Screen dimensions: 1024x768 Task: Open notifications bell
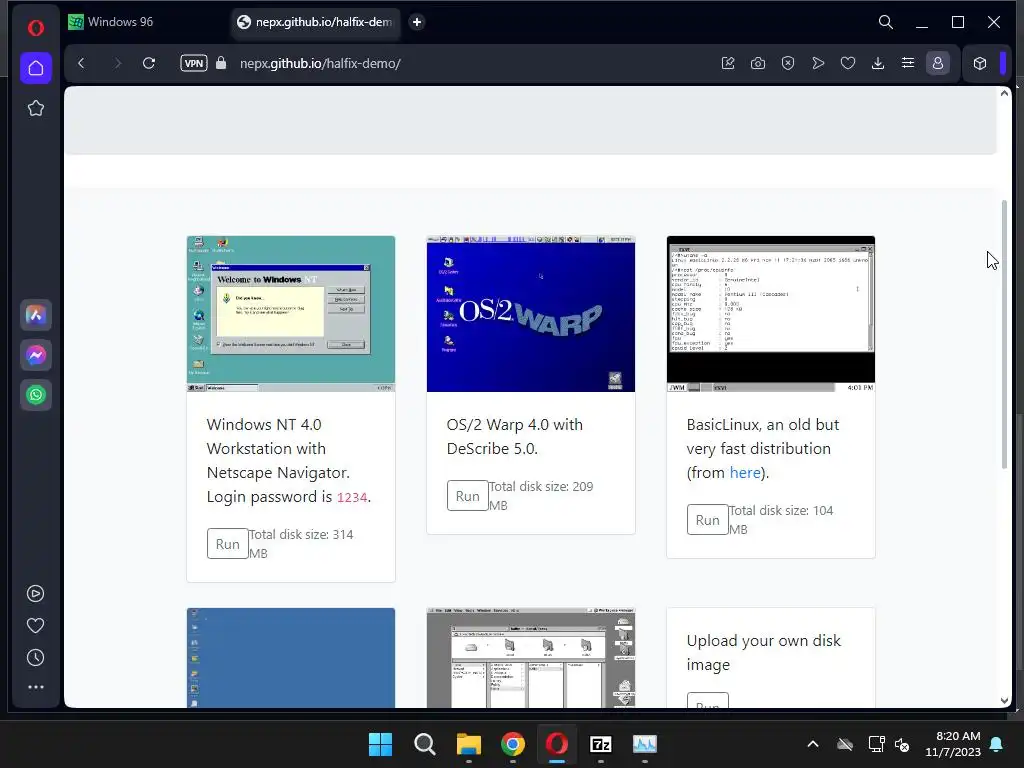click(x=996, y=744)
